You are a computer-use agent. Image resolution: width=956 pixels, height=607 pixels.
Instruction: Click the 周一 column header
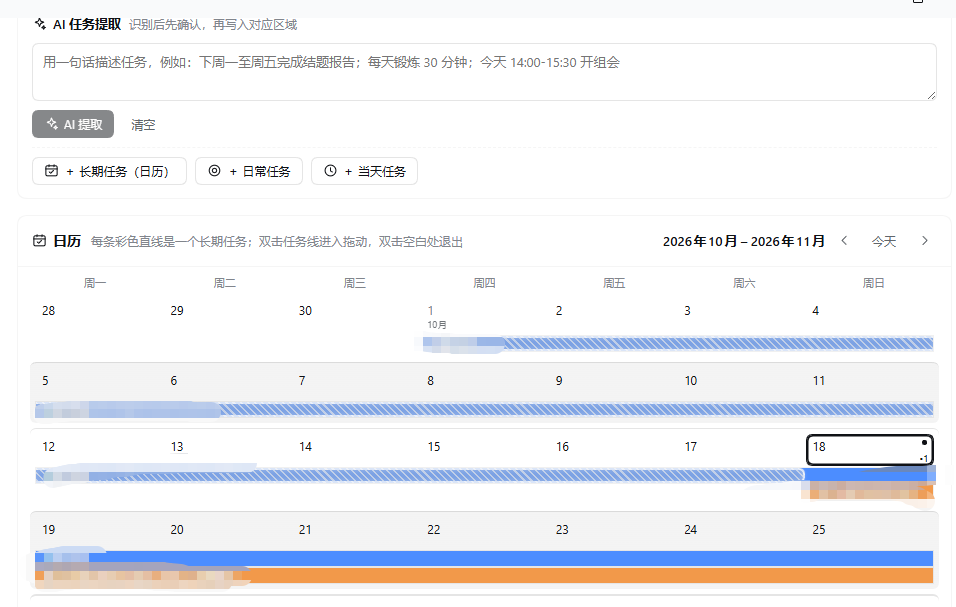pyautogui.click(x=95, y=283)
